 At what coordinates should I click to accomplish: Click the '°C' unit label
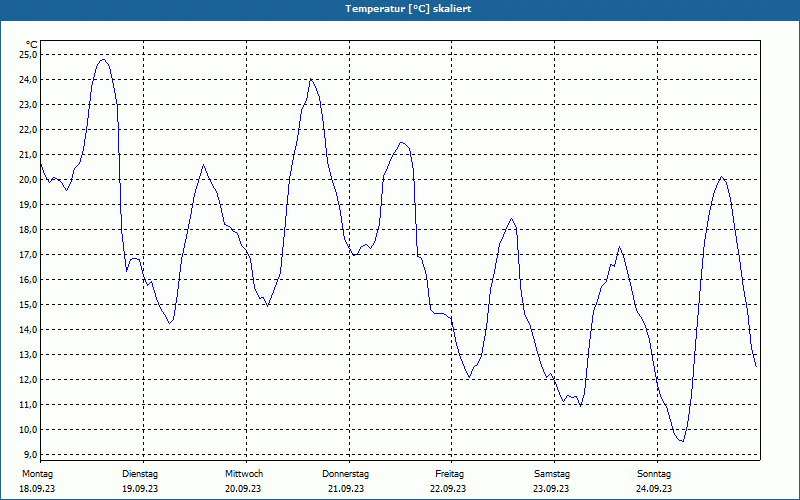coord(32,45)
